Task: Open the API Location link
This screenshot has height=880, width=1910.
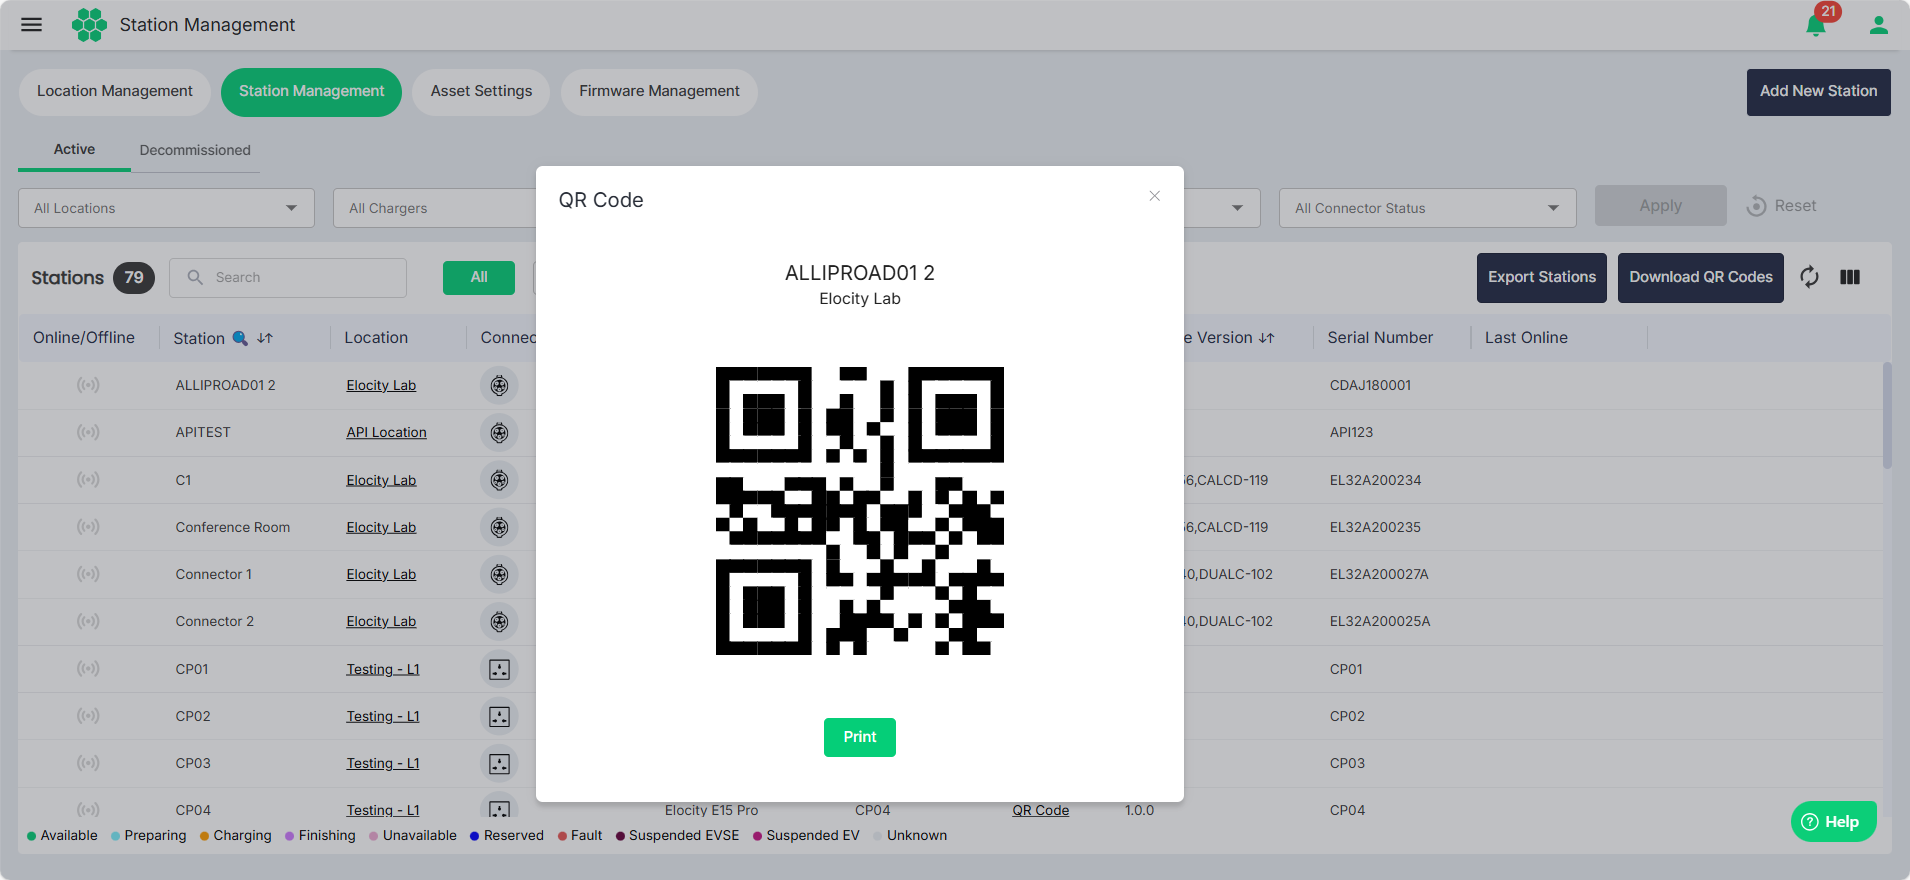Action: click(386, 433)
